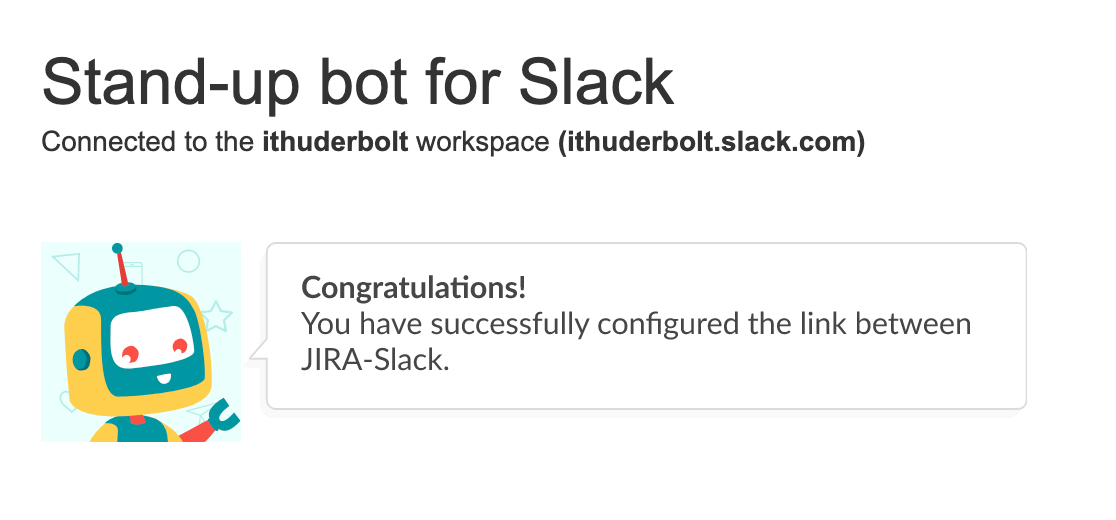Click the robot's left red eye
This screenshot has height=520, width=1116.
(130, 354)
